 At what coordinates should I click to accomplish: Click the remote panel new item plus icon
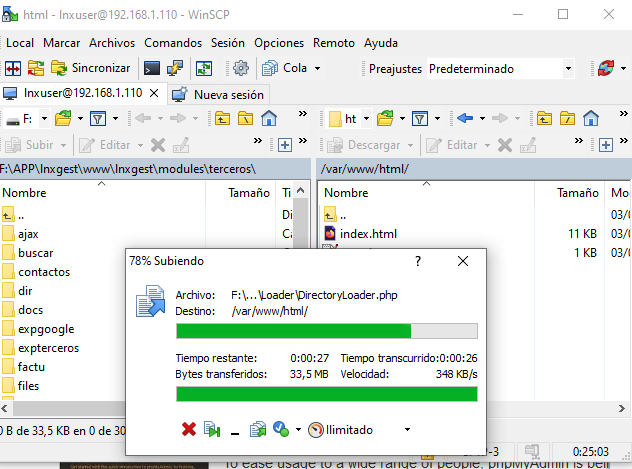click(x=606, y=145)
